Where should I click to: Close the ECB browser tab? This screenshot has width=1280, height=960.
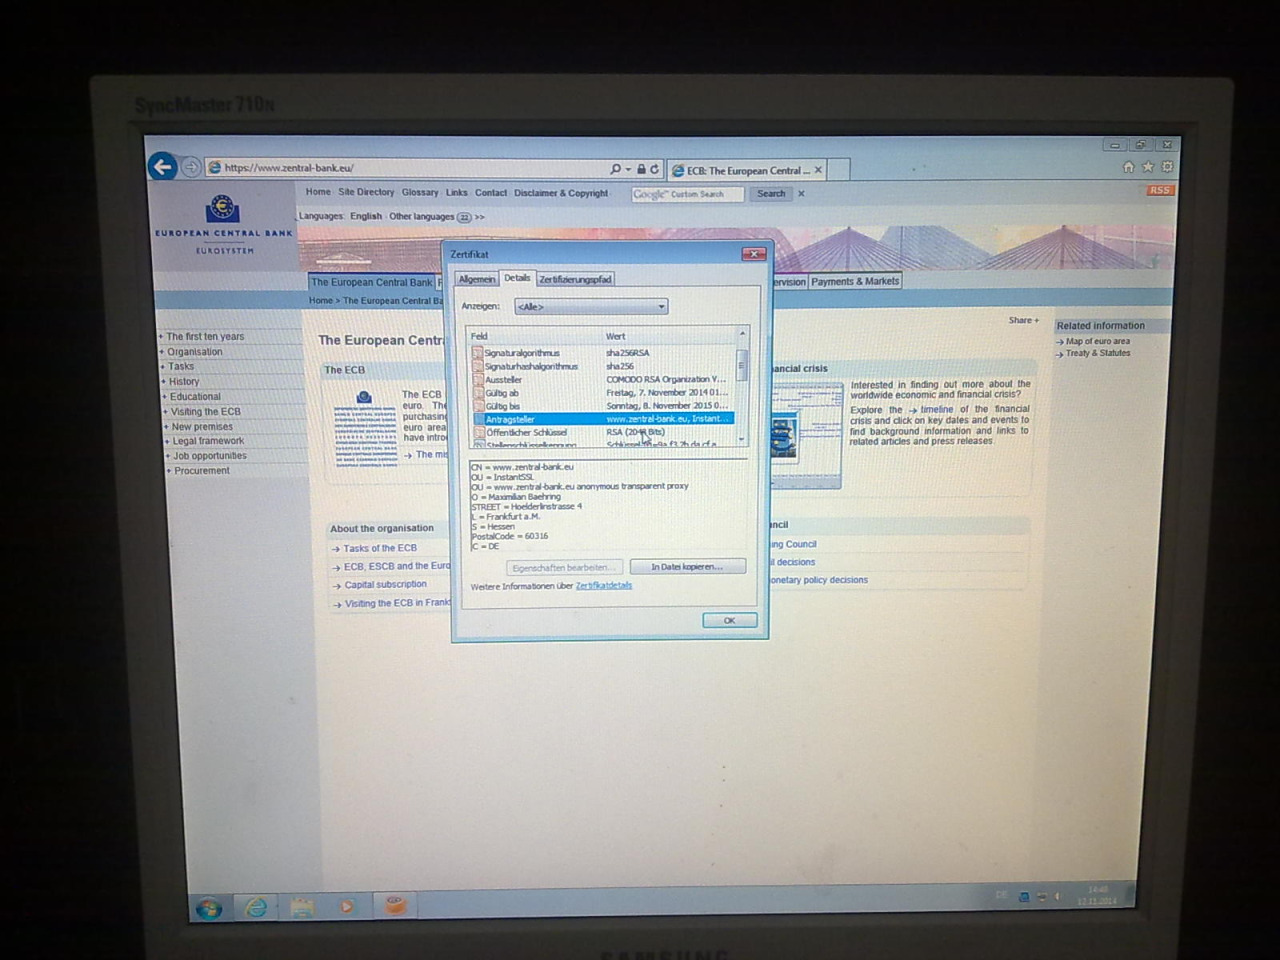pos(818,170)
